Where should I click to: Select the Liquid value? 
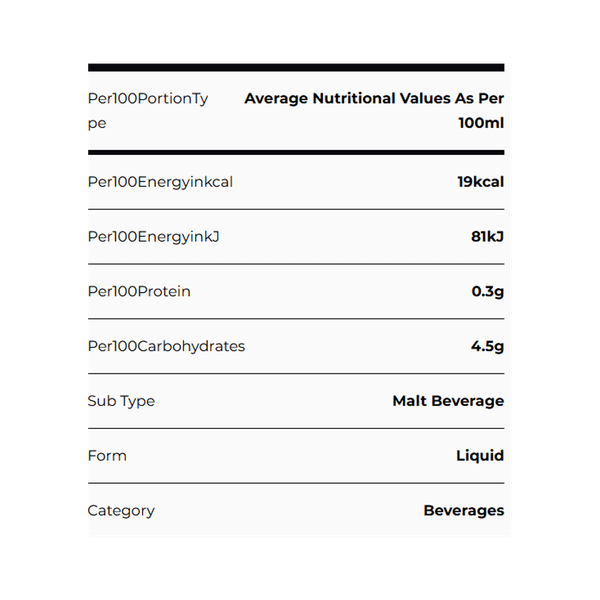[x=480, y=456]
